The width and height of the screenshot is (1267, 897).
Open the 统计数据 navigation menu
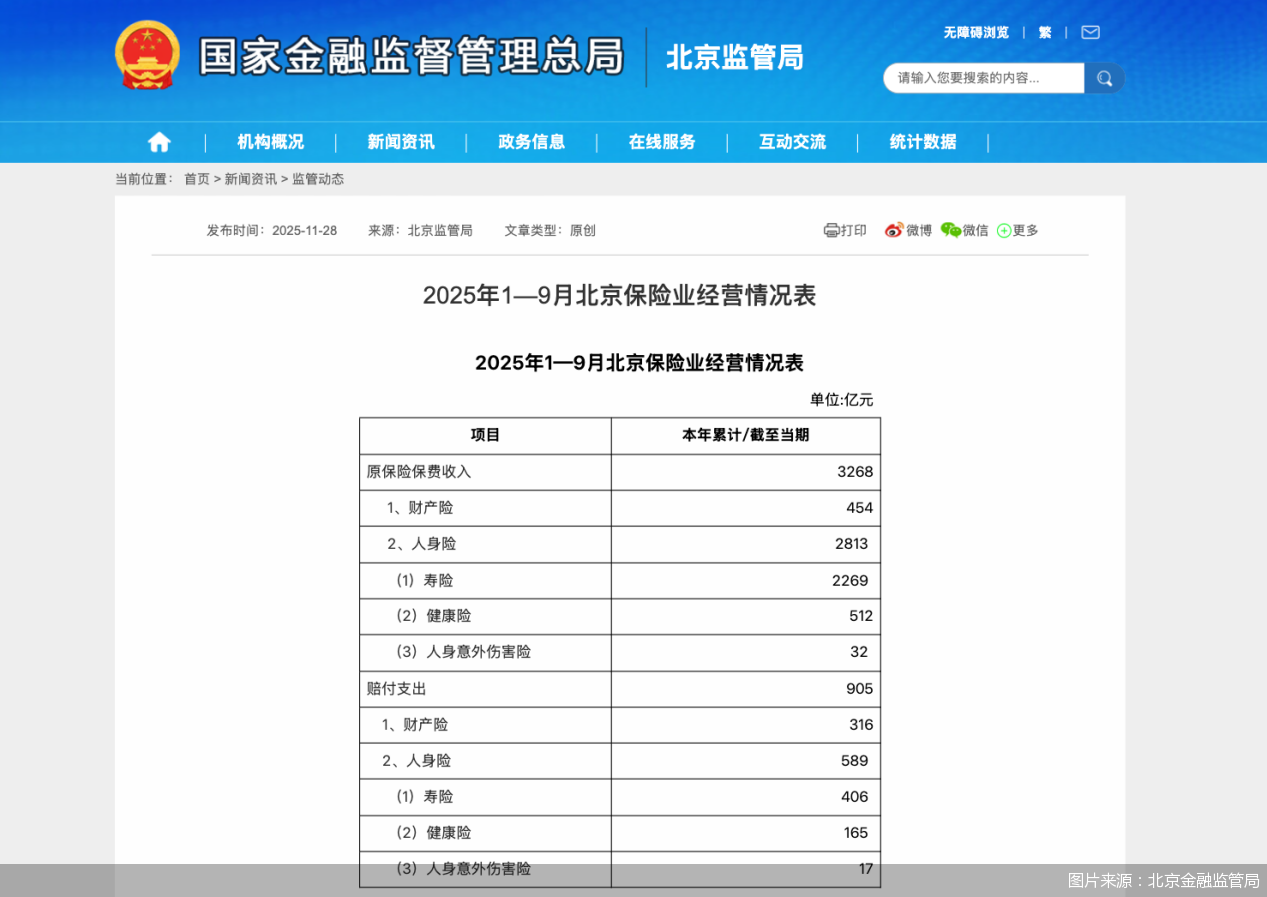pyautogui.click(x=921, y=142)
